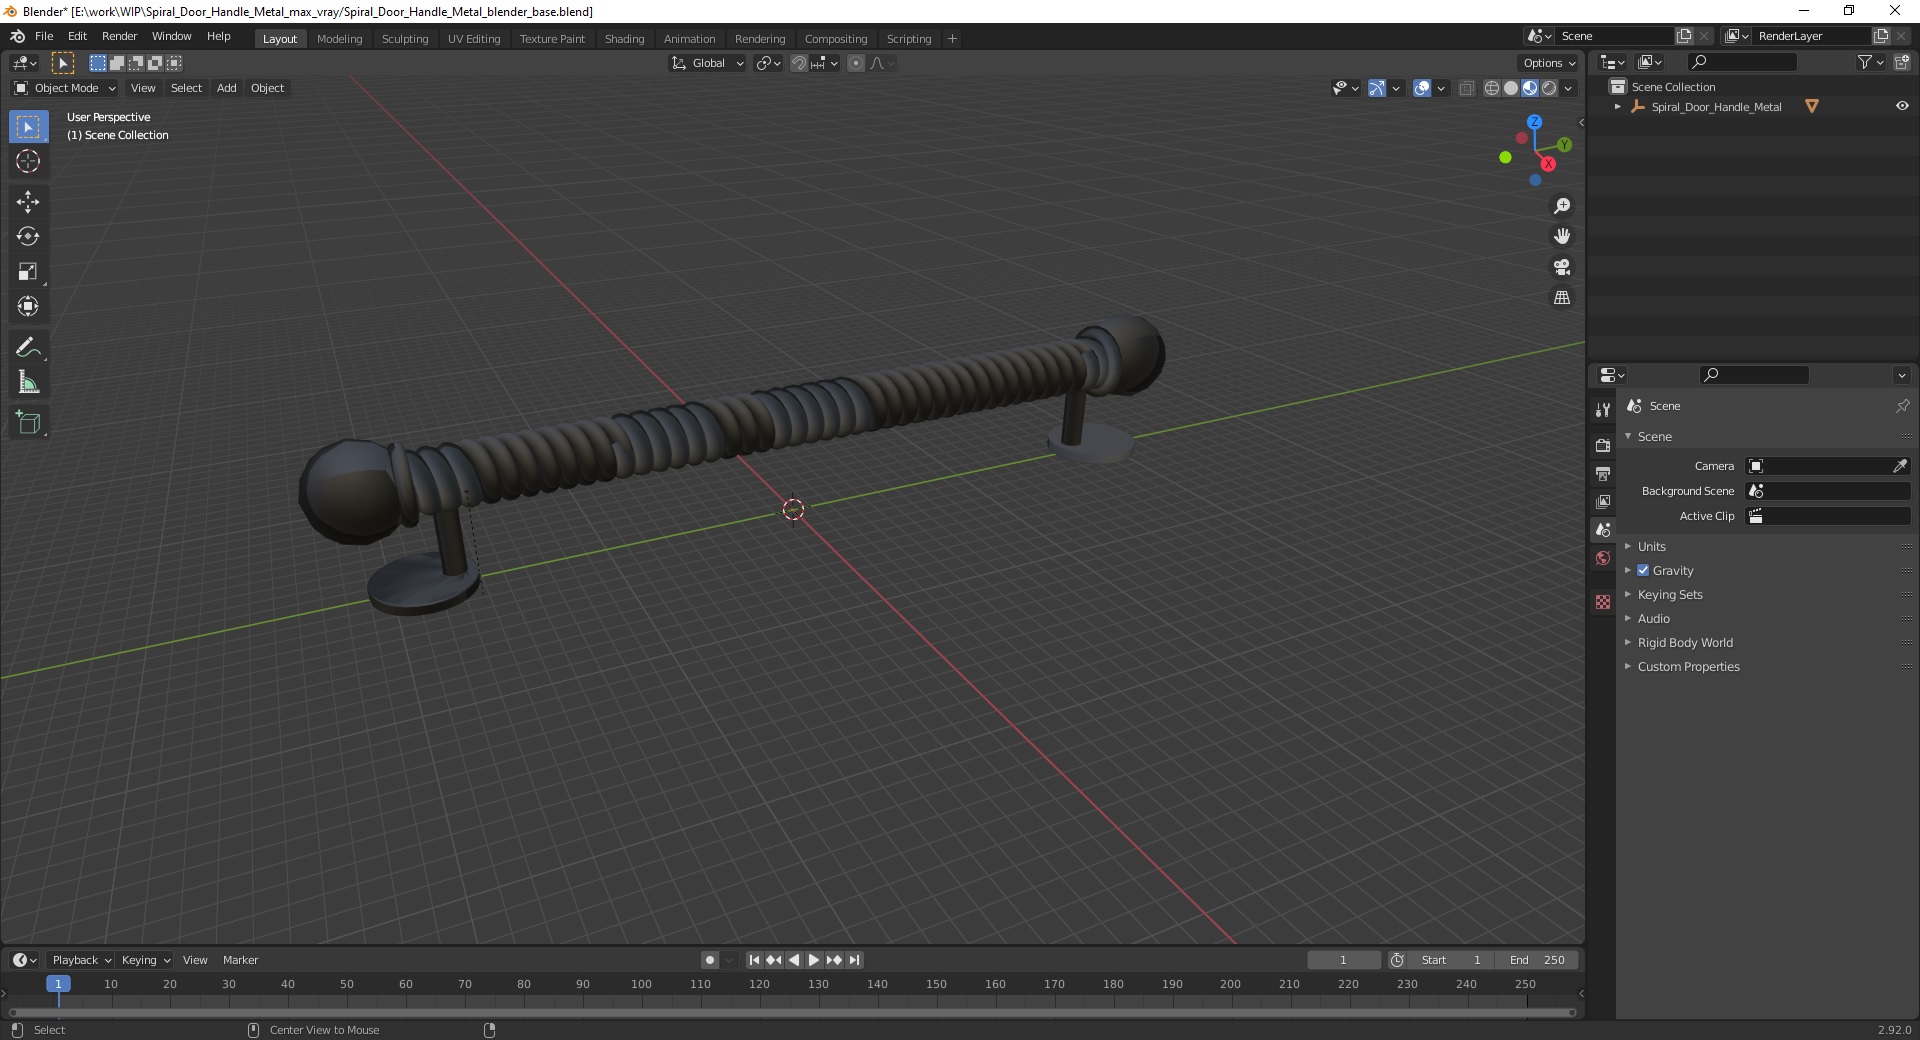Pin the Scene properties panel
The height and width of the screenshot is (1040, 1920).
click(1902, 406)
